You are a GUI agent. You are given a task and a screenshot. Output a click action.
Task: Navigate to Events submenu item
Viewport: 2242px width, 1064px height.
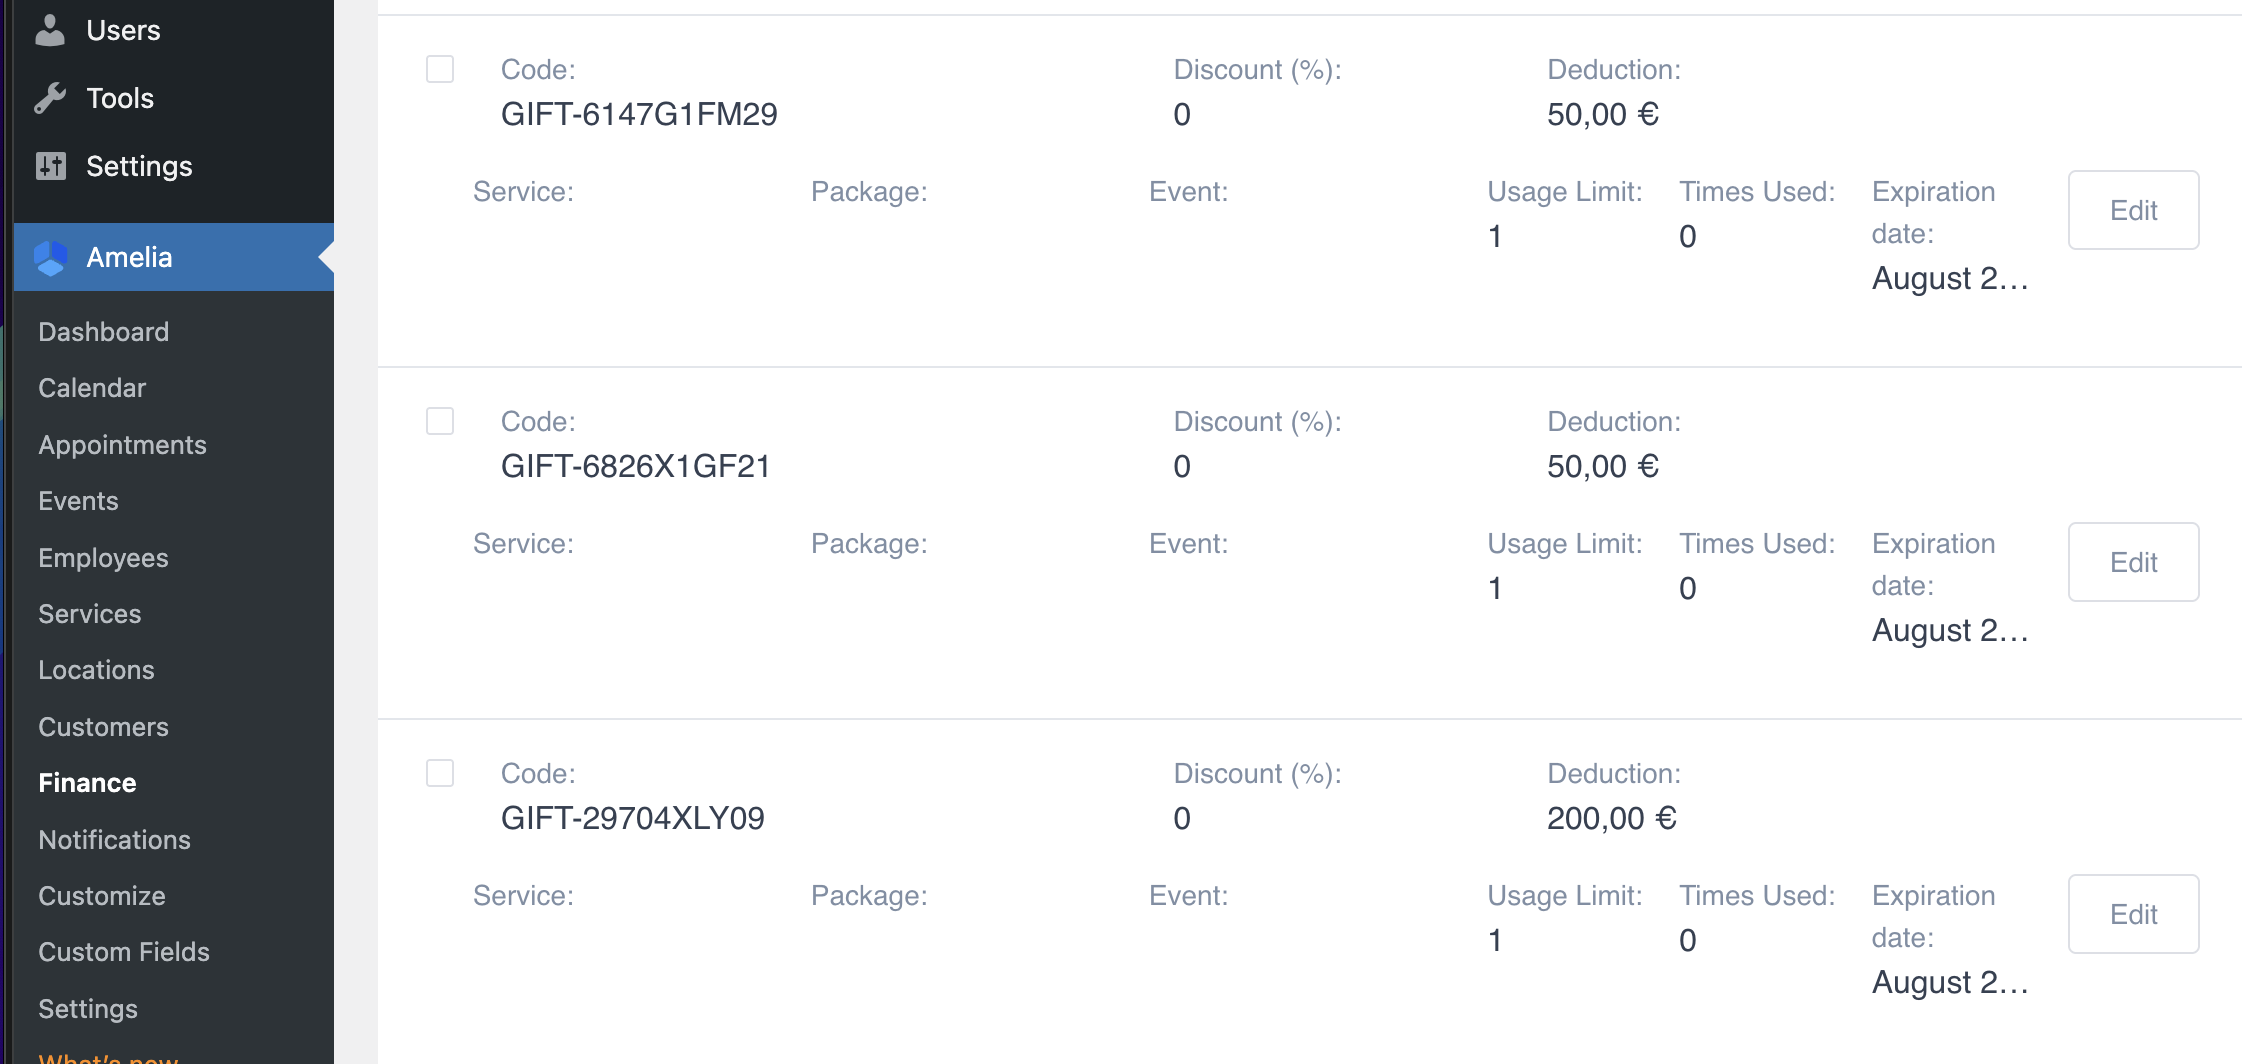78,501
